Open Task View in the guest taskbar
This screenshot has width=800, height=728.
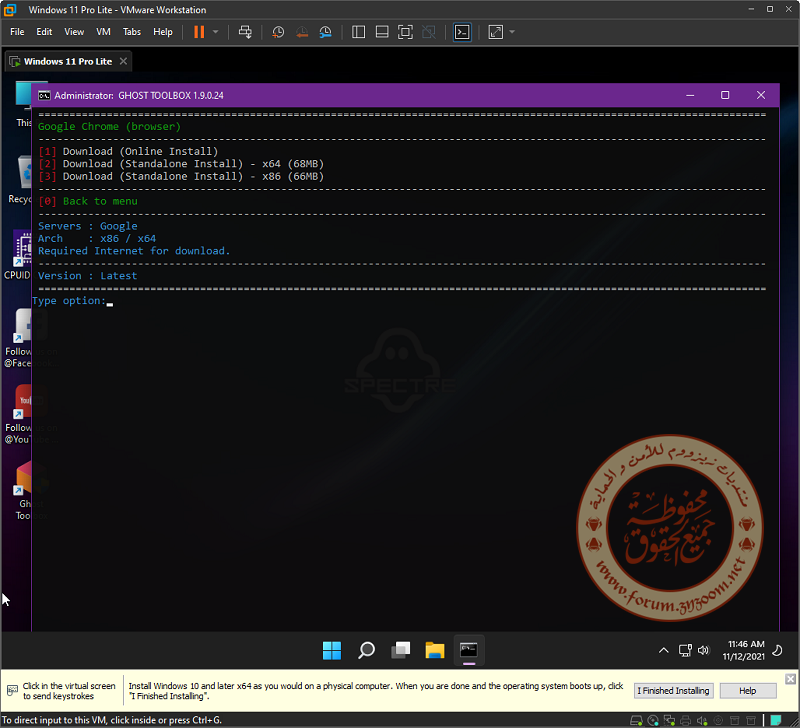(401, 650)
